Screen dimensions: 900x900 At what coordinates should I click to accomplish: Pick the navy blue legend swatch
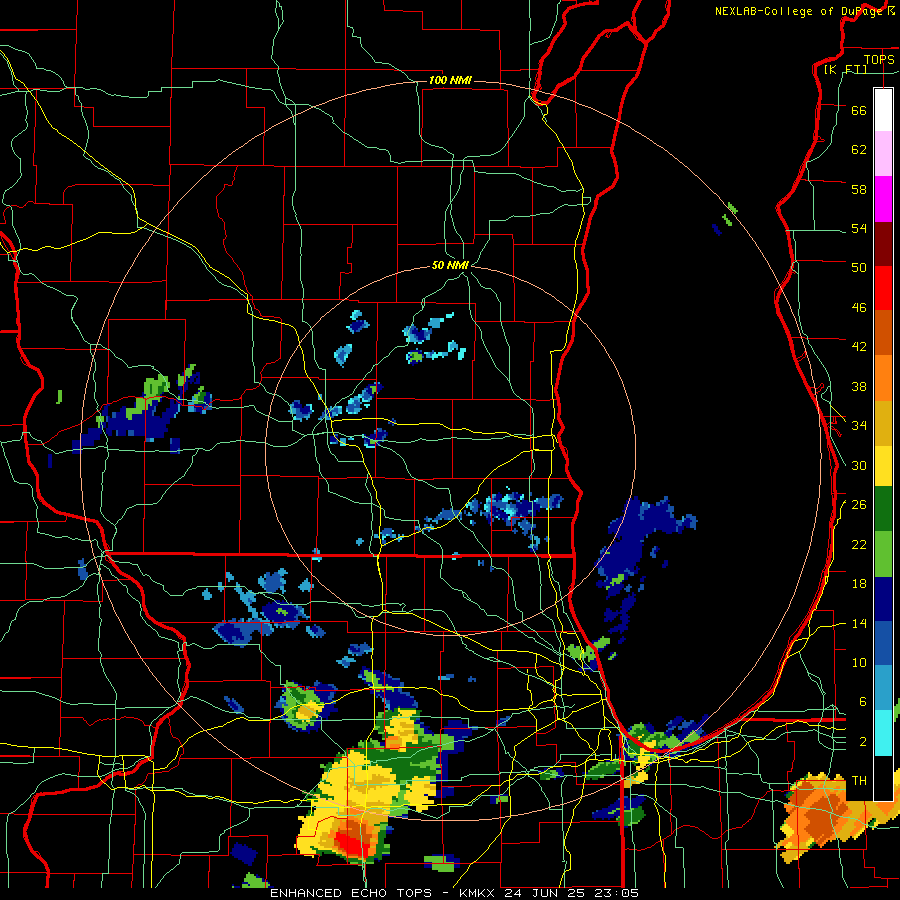(883, 599)
